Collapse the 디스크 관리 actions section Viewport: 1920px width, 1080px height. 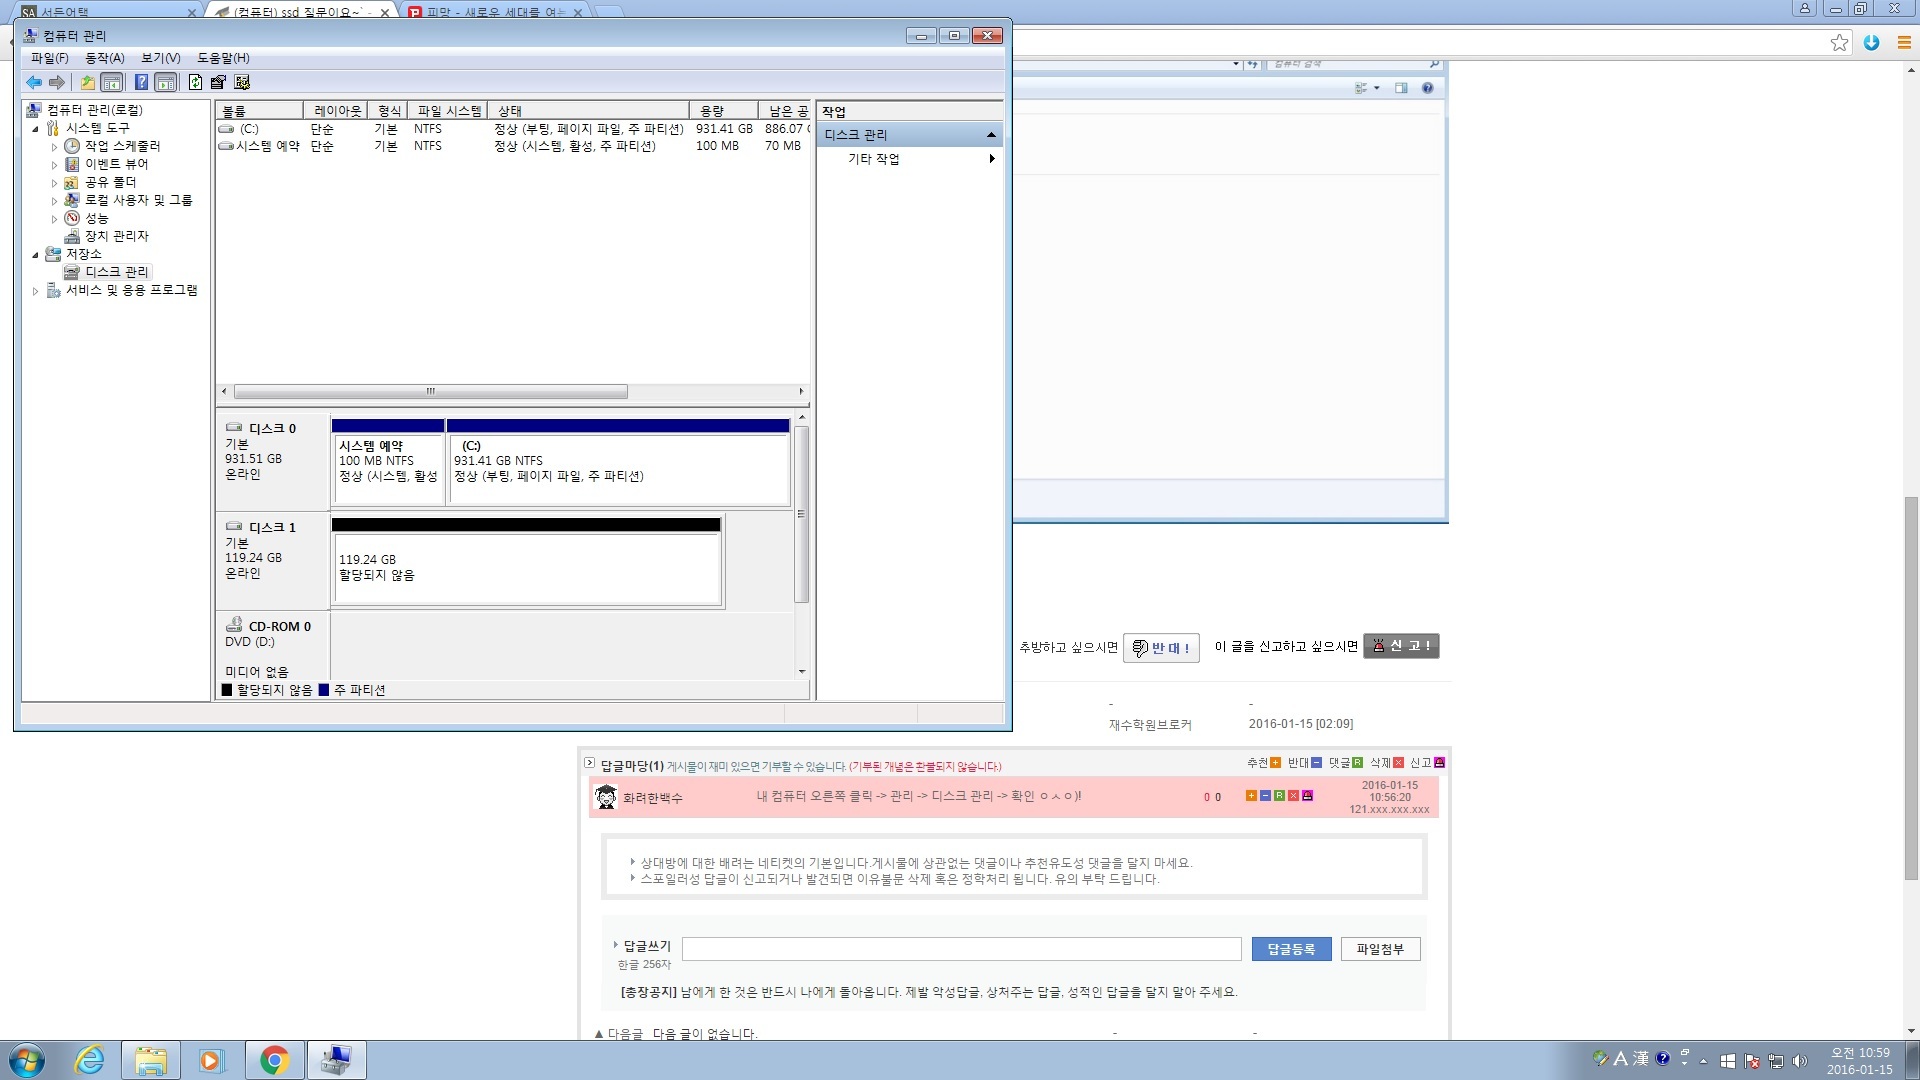click(x=990, y=135)
